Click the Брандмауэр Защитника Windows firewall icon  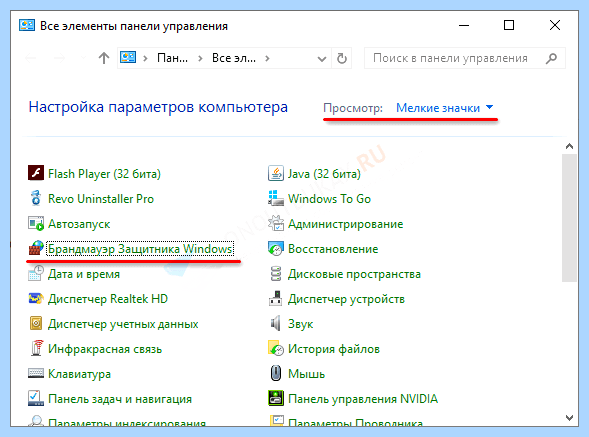36,248
